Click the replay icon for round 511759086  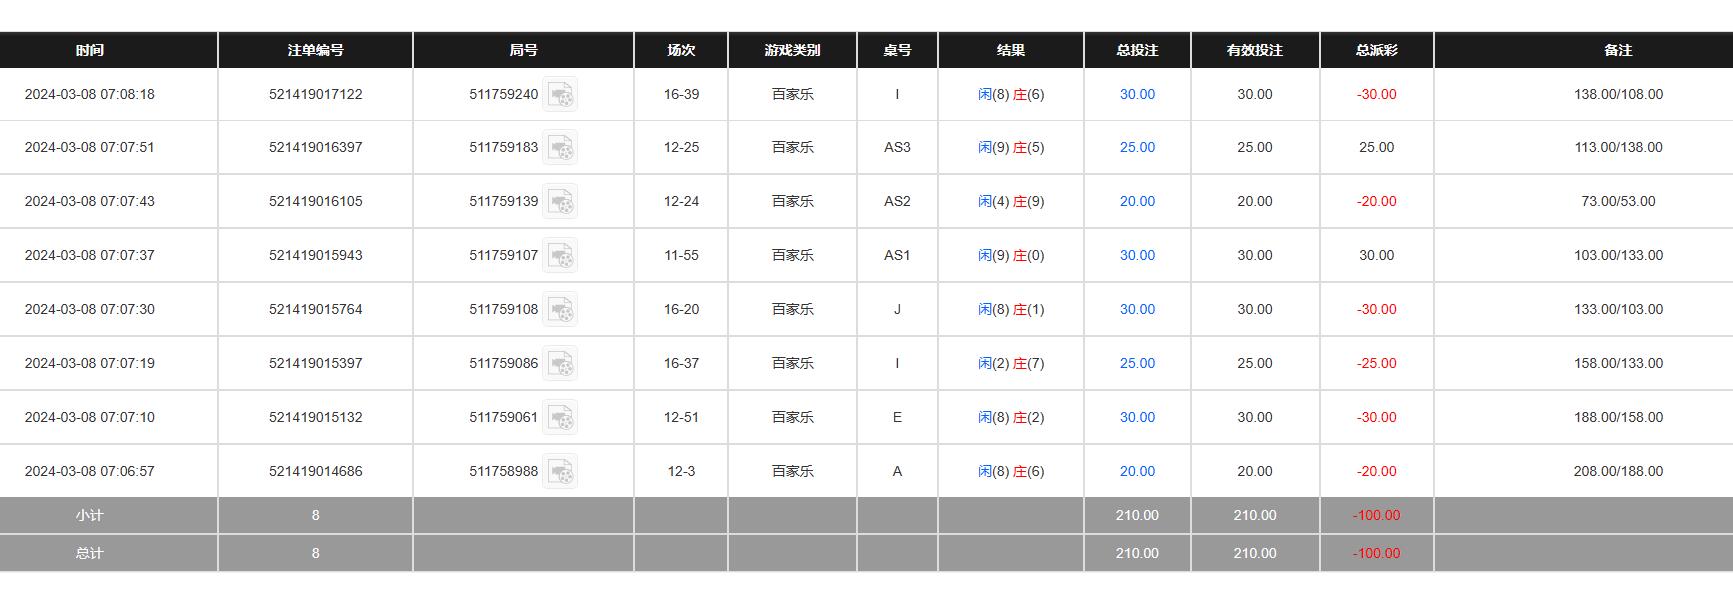560,364
